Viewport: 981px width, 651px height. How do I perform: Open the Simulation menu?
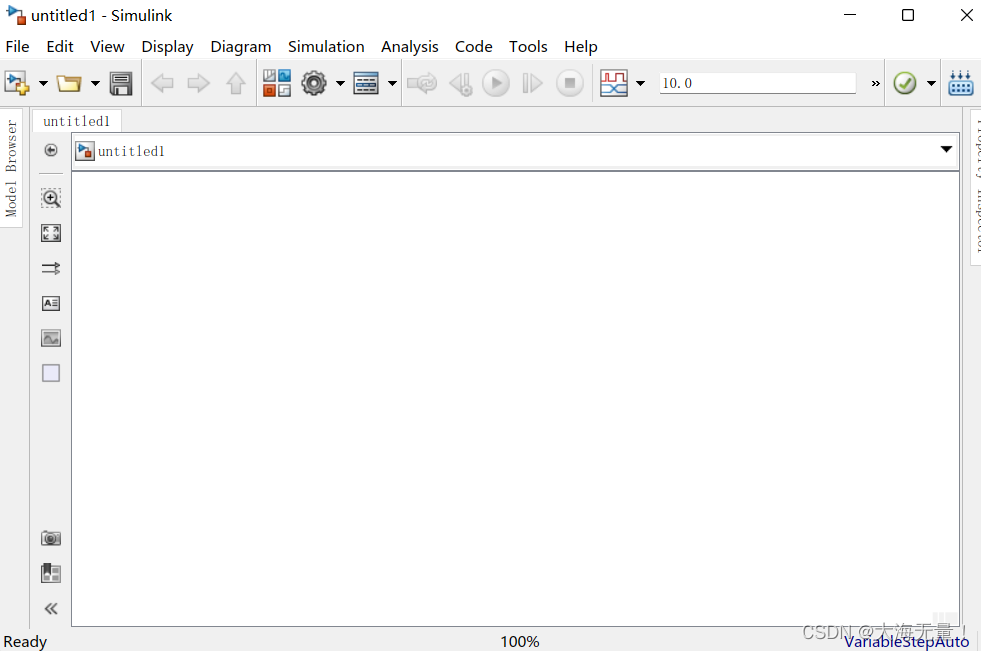pos(326,47)
